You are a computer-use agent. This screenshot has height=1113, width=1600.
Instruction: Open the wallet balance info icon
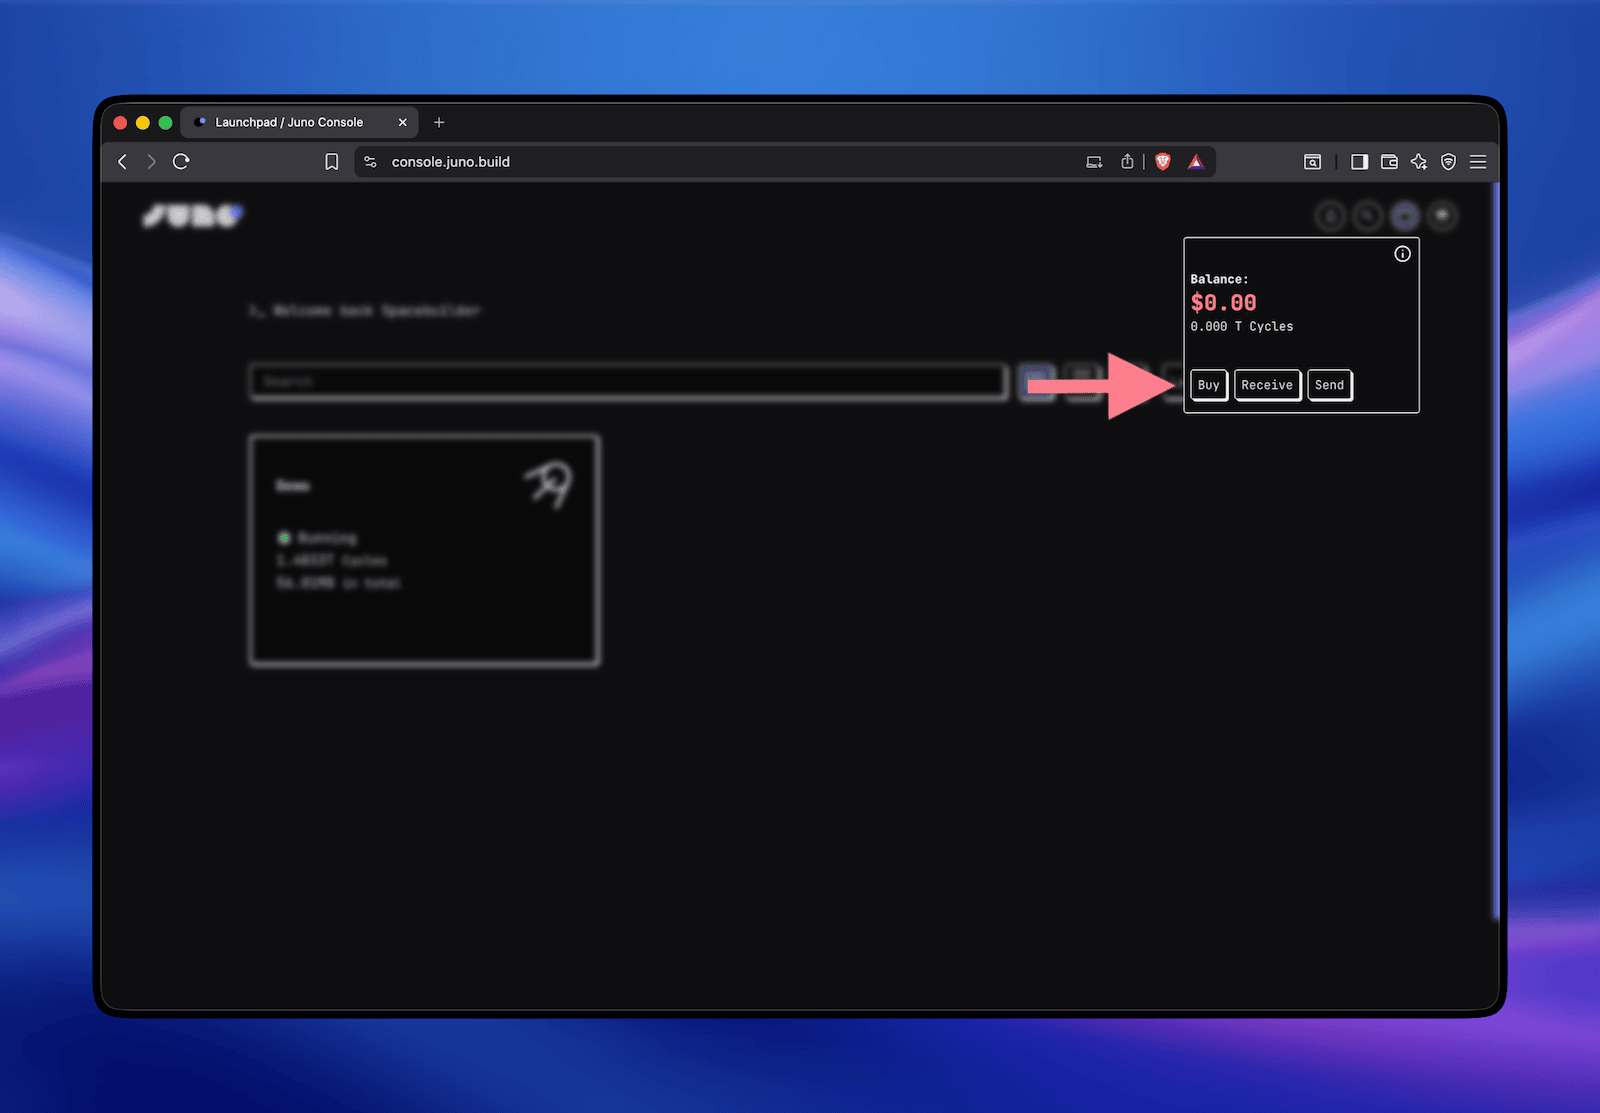click(x=1402, y=254)
